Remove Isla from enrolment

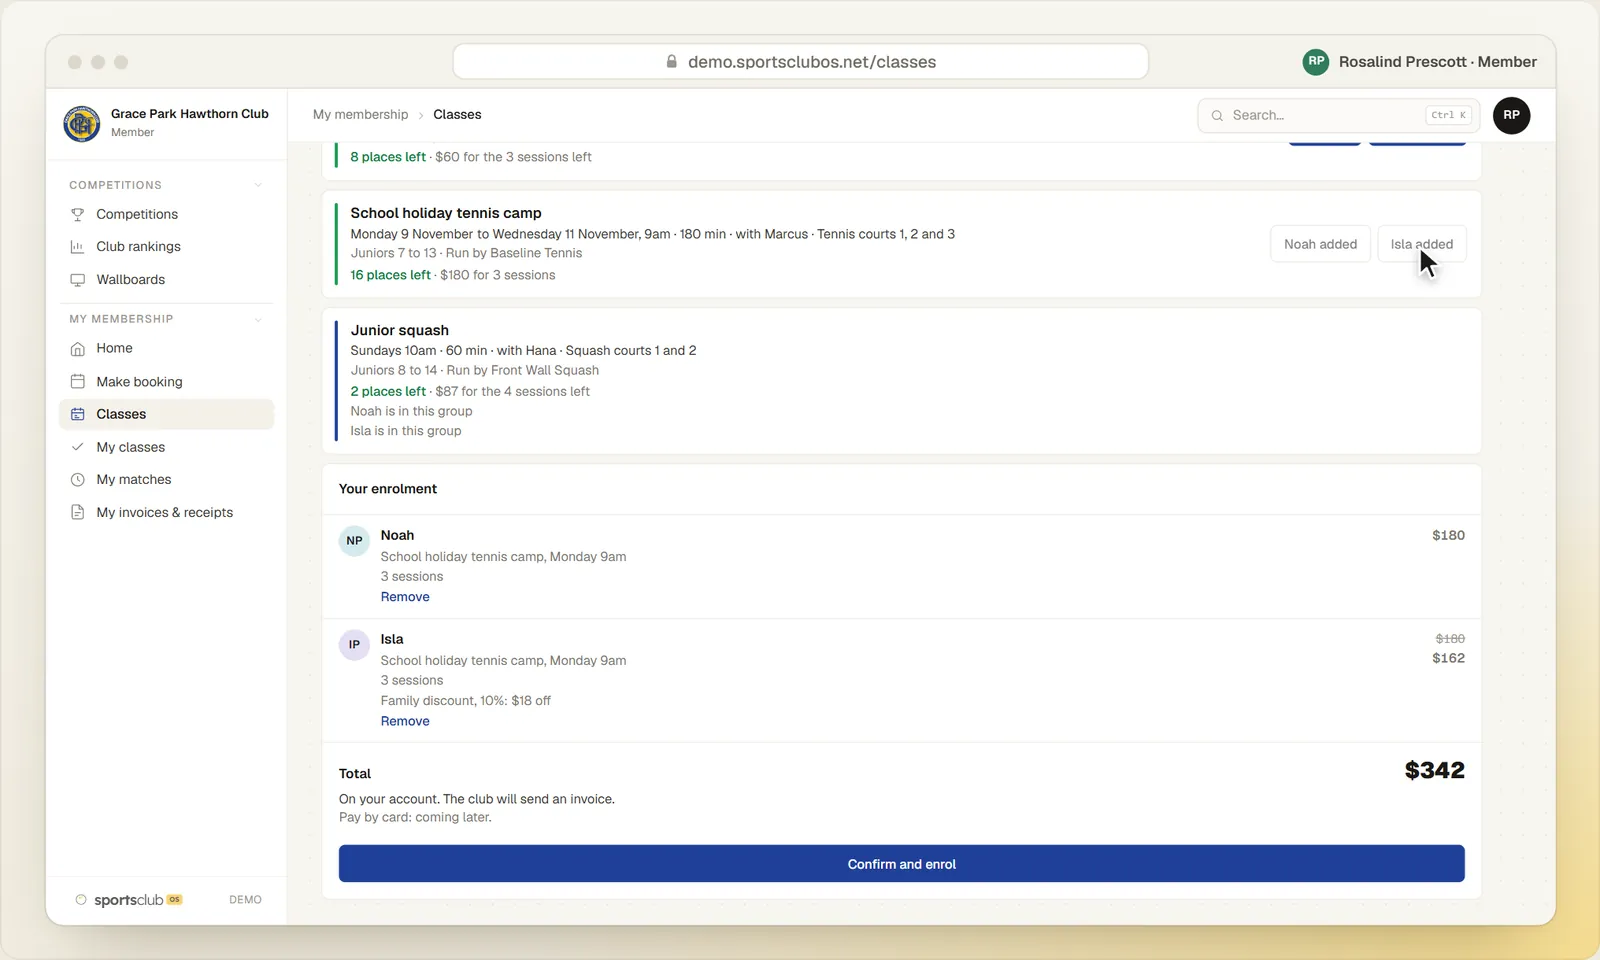click(x=405, y=721)
